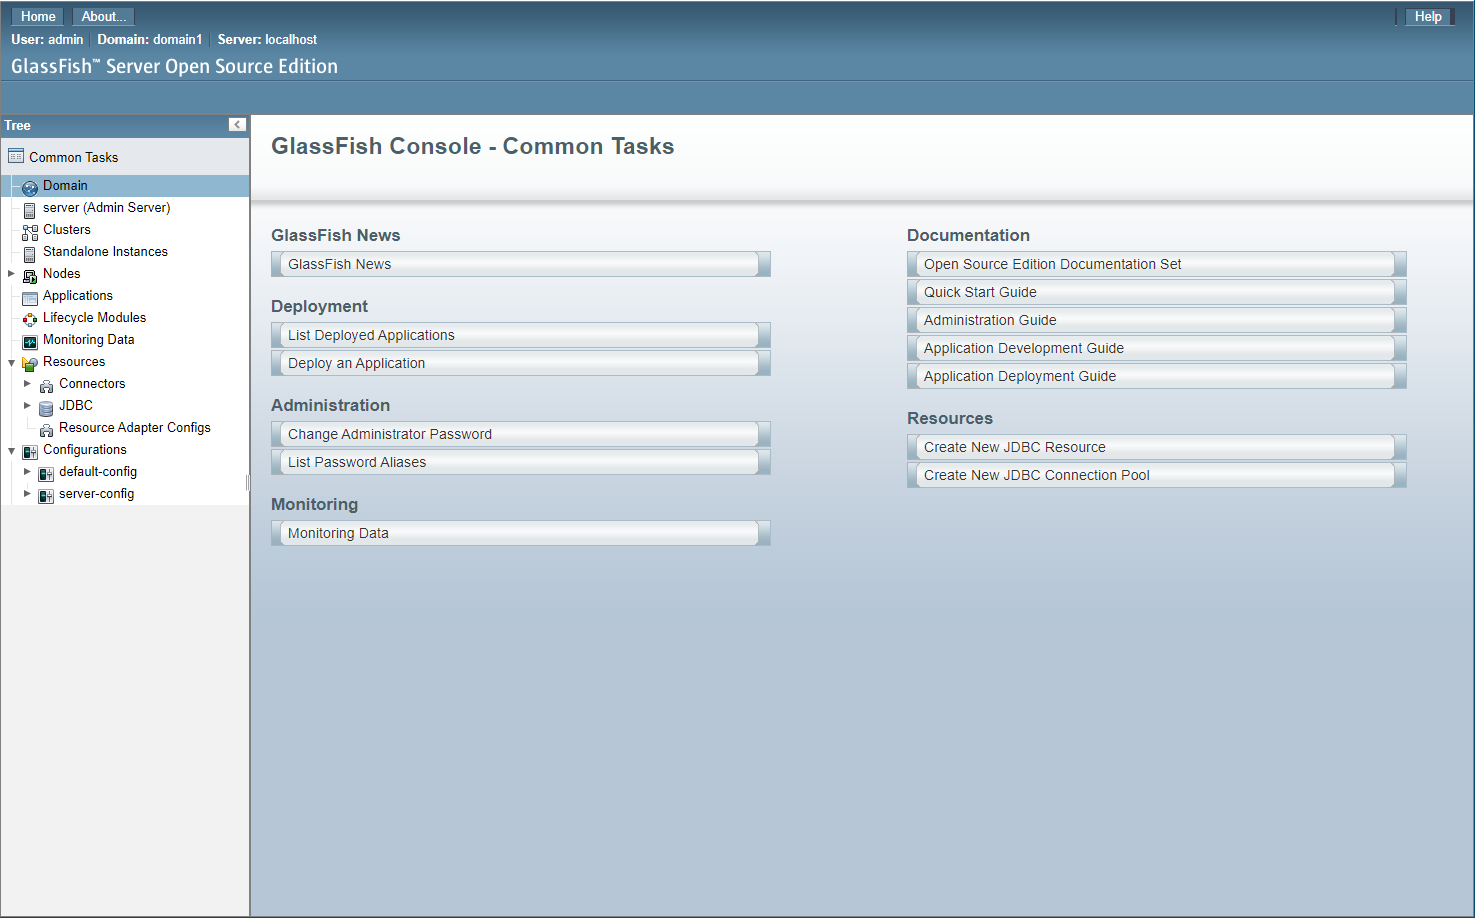This screenshot has height=918, width=1475.
Task: Click the Standalone Instances icon
Action: click(30, 253)
